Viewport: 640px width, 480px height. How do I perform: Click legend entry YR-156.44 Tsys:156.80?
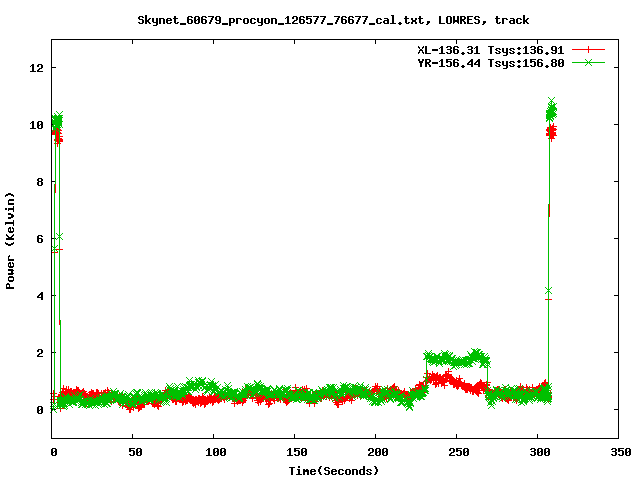tap(491, 63)
